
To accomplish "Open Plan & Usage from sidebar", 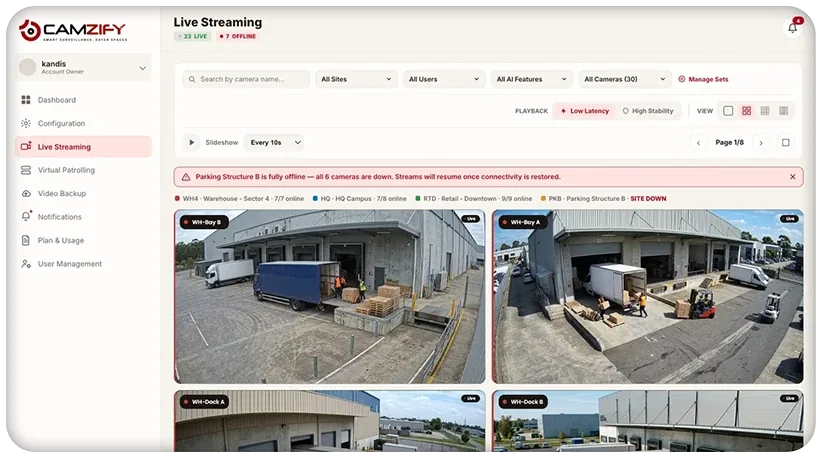I will click(x=83, y=240).
